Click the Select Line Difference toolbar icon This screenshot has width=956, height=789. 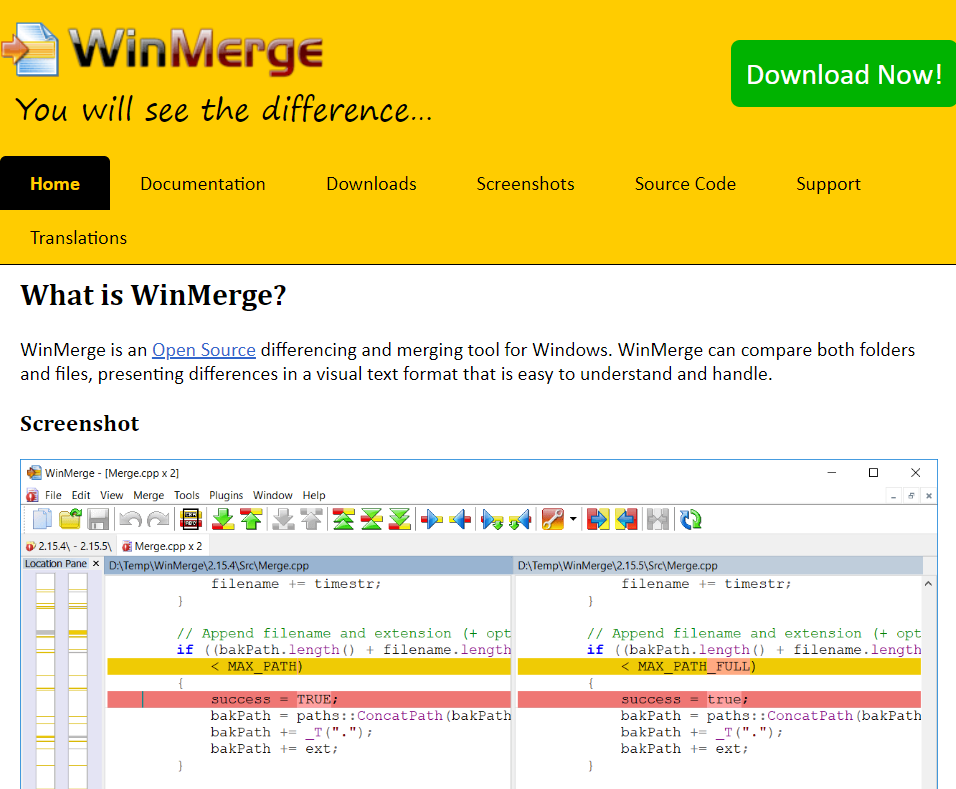191,519
